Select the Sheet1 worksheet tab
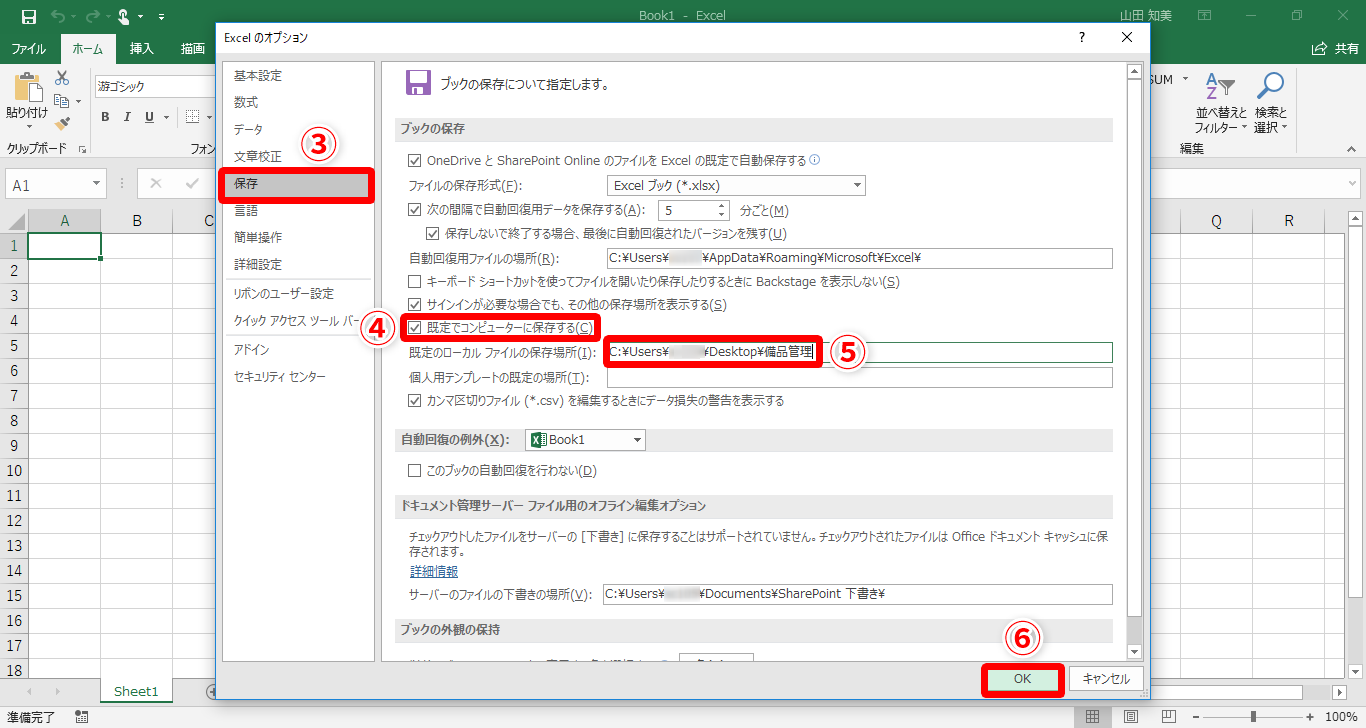Viewport: 1366px width, 728px height. point(136,691)
